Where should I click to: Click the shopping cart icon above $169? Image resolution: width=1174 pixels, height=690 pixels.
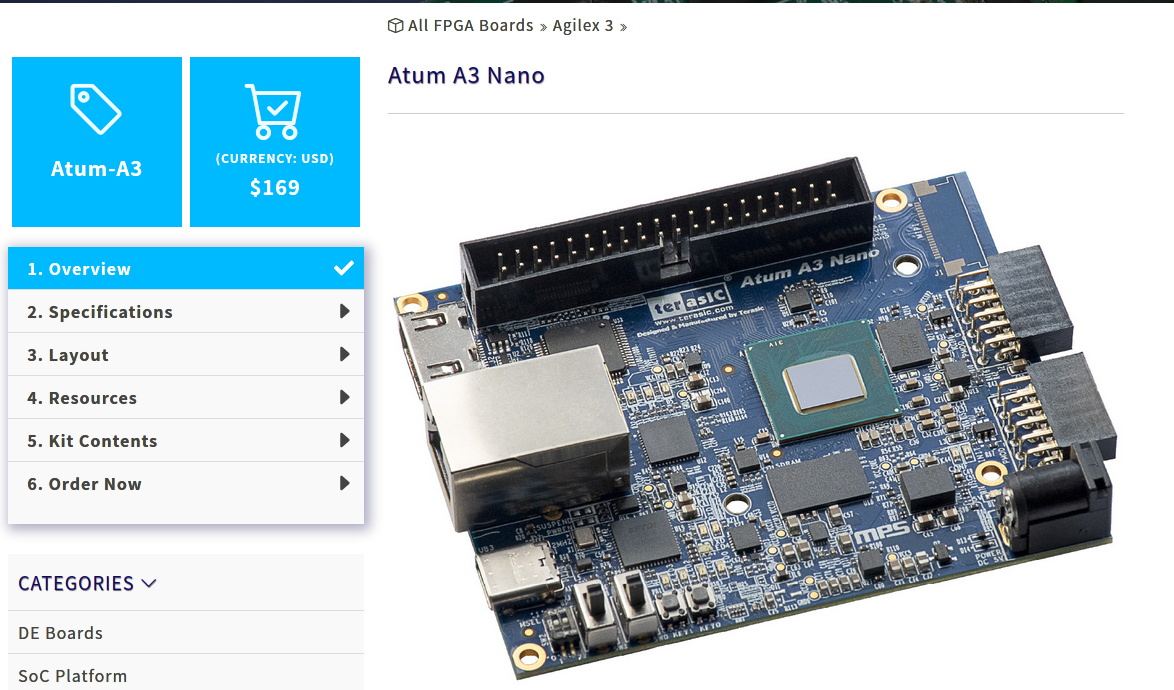point(274,112)
